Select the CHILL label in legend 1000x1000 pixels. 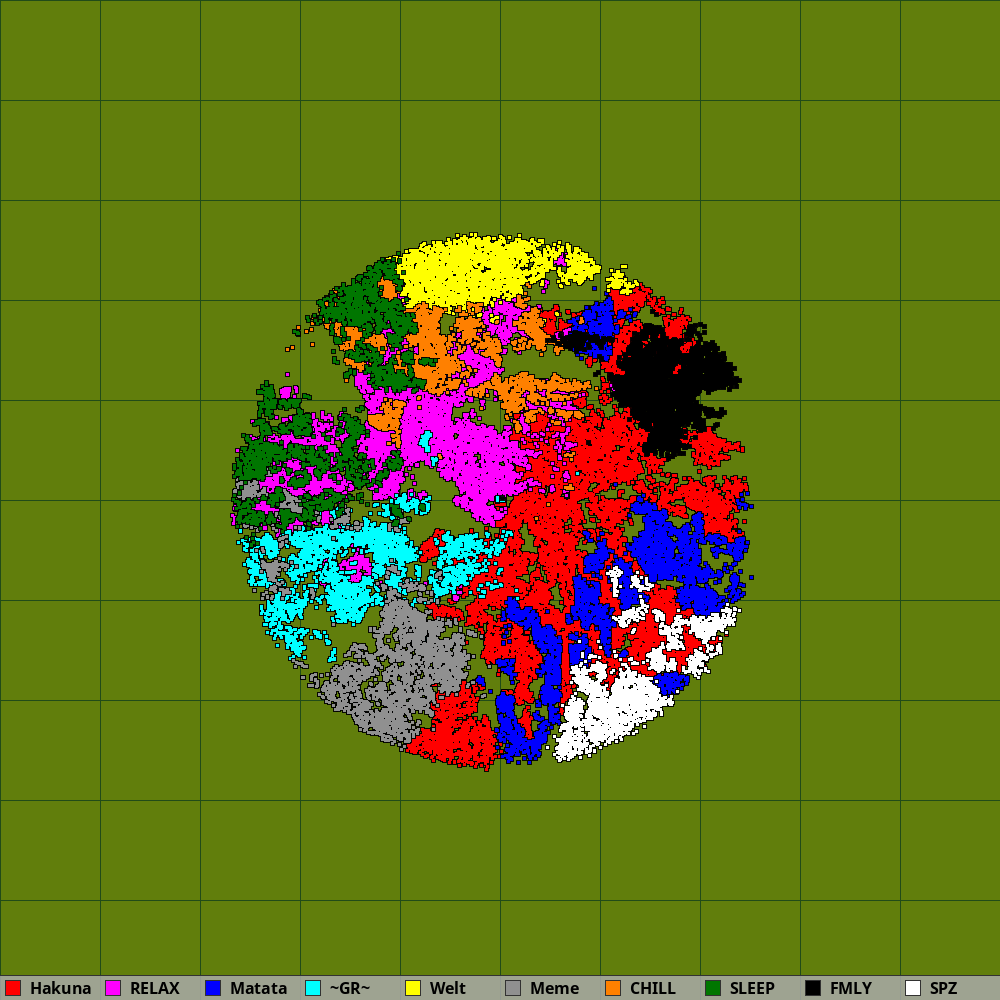point(652,988)
